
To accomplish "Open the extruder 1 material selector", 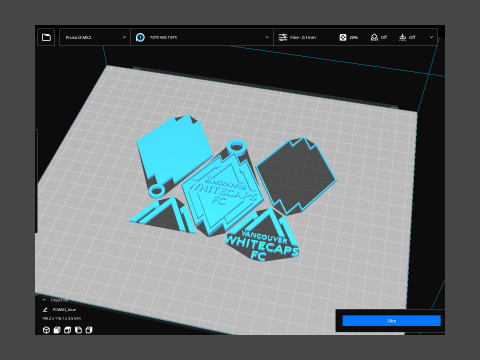I will click(x=202, y=37).
